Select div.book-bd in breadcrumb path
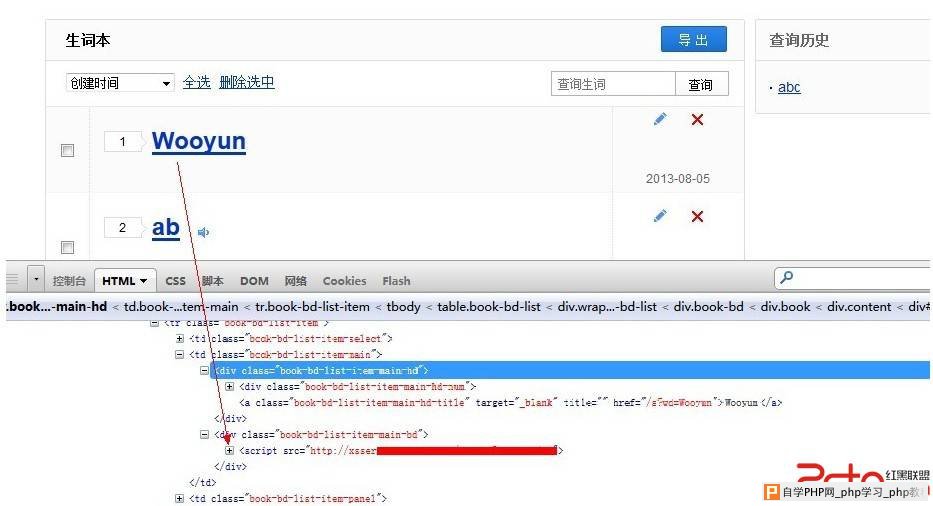This screenshot has height=506, width=933. pyautogui.click(x=709, y=307)
